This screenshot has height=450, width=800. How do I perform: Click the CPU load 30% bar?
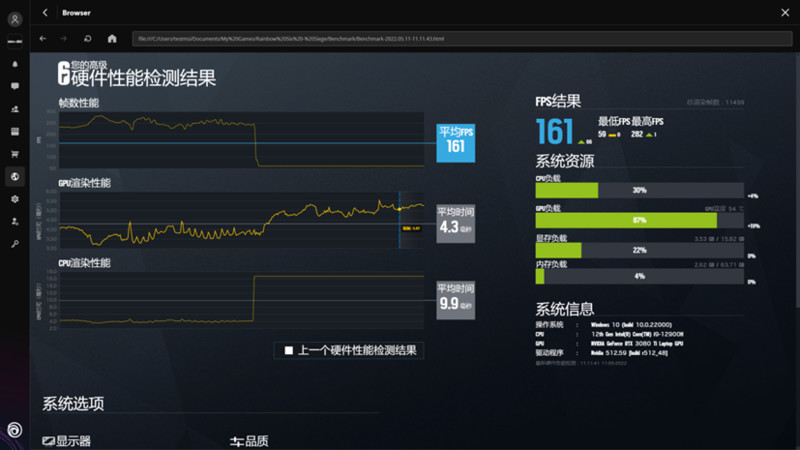[639, 190]
